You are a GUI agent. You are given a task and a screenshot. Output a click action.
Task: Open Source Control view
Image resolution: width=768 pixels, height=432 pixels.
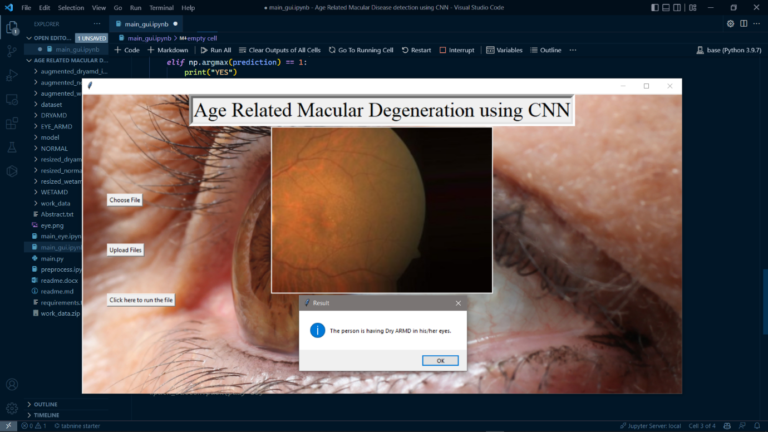(x=12, y=51)
